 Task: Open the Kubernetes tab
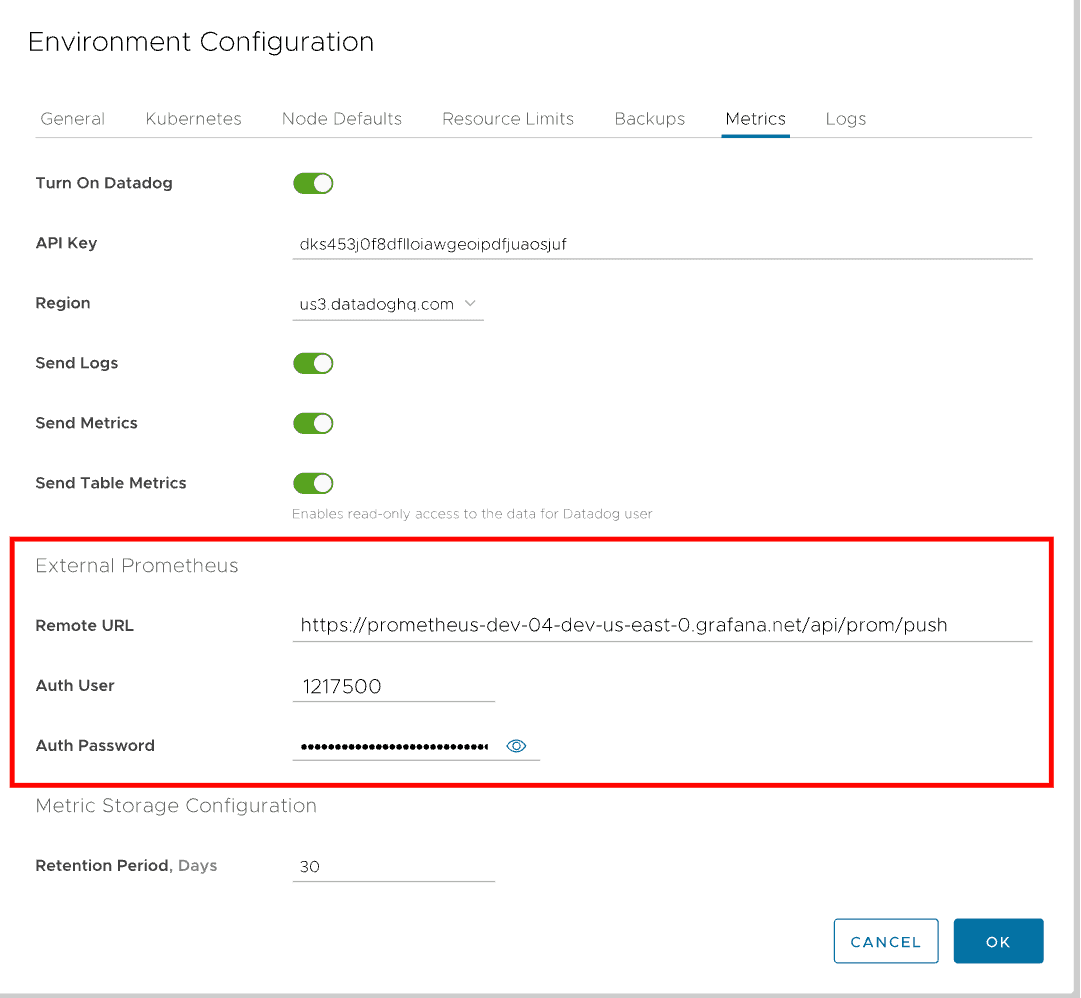coord(193,118)
